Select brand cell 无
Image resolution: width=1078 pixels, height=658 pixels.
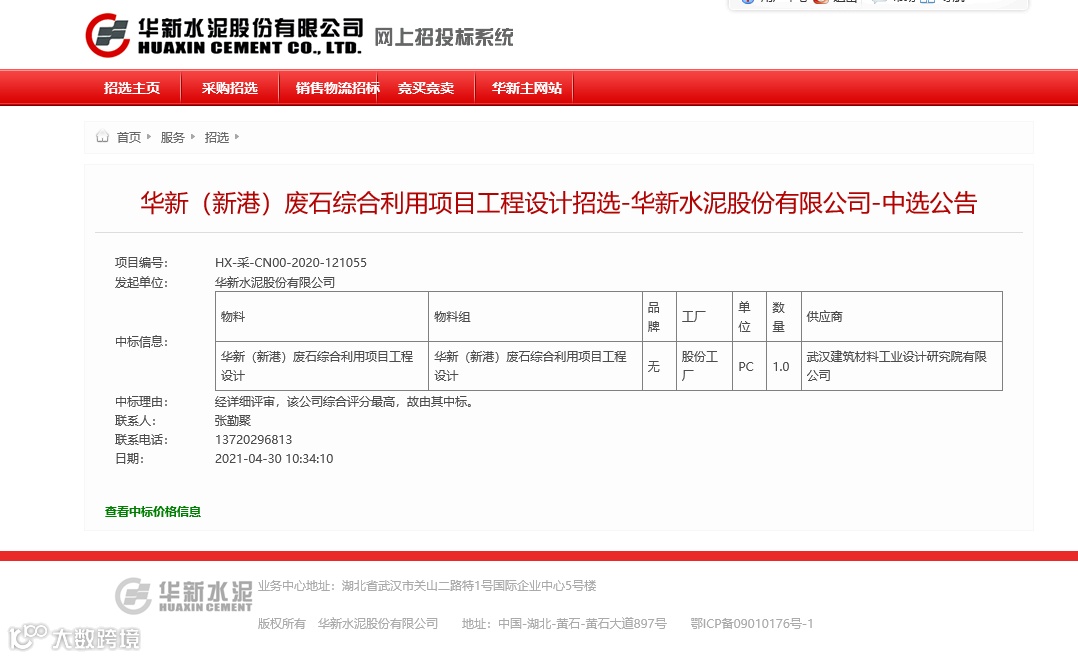point(659,366)
